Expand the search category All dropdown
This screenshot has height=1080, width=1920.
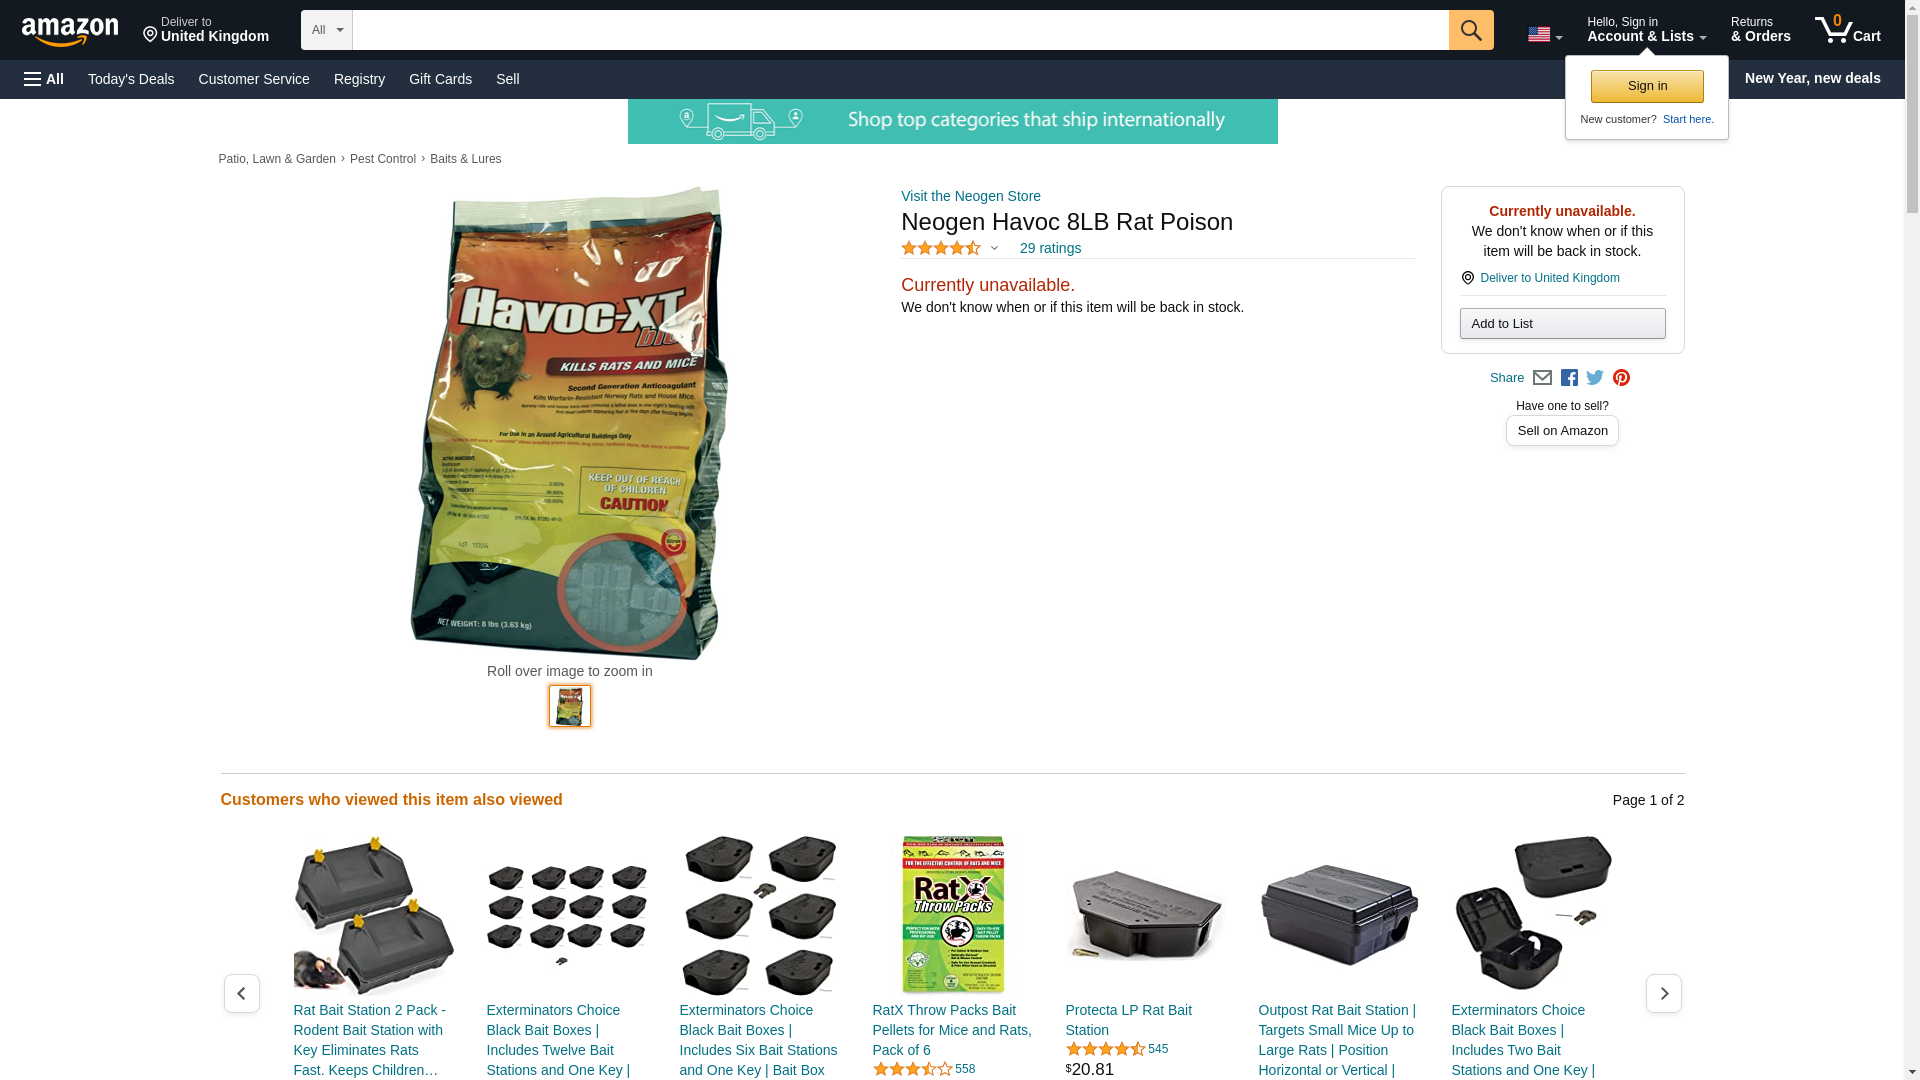point(327,30)
